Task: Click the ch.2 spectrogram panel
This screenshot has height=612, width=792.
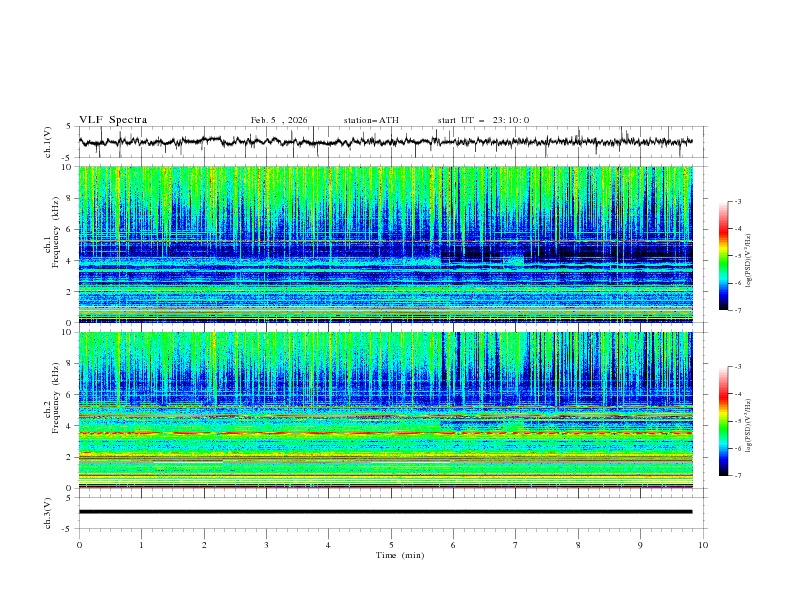Action: tap(385, 410)
